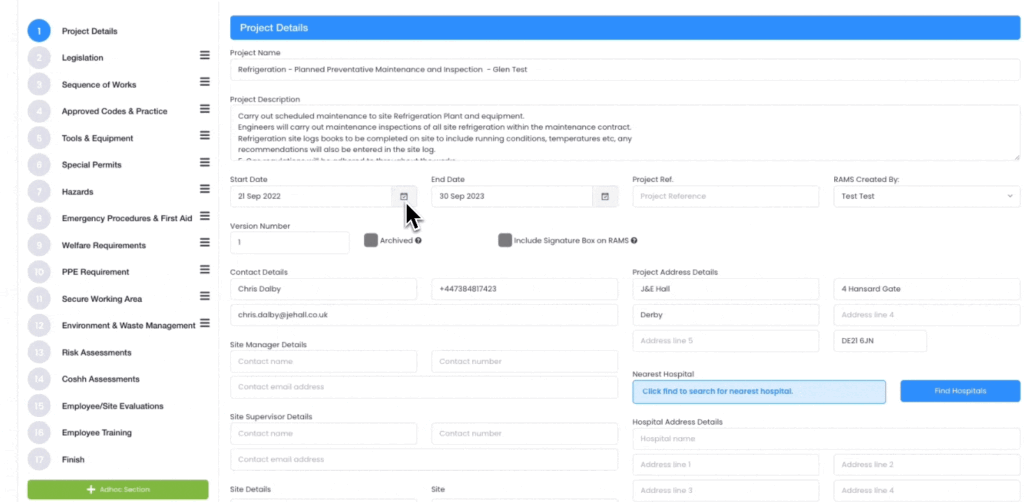Click the hamburger handle beside Secure Working Area
The height and width of the screenshot is (502, 1024).
[x=204, y=296]
